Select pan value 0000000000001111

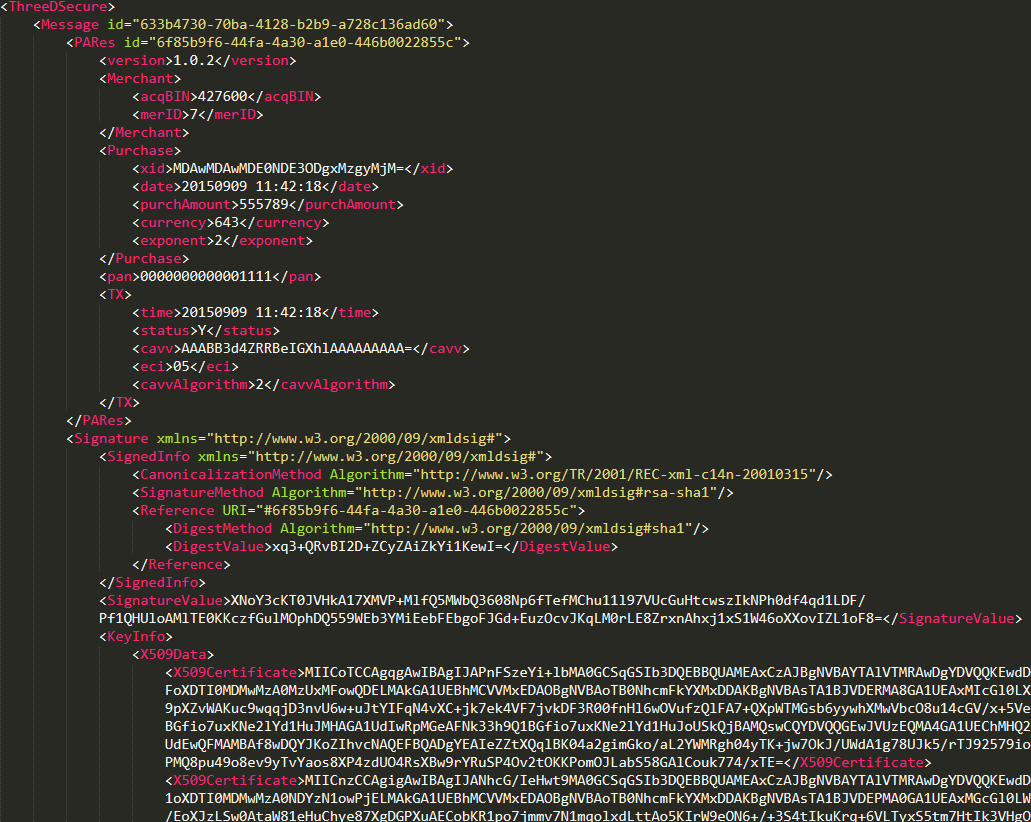tap(206, 276)
